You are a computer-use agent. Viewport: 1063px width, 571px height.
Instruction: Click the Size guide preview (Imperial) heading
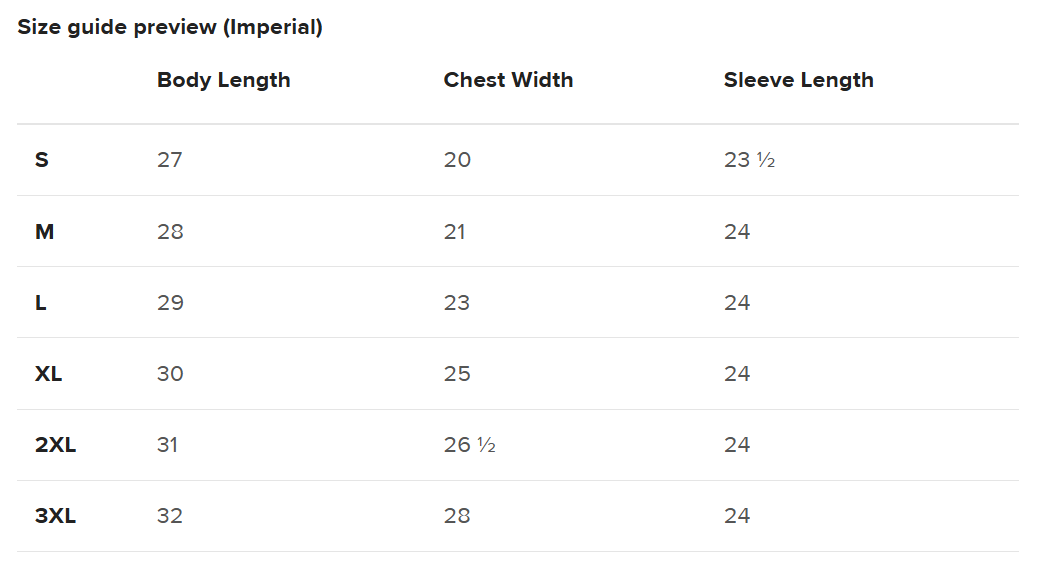(170, 27)
